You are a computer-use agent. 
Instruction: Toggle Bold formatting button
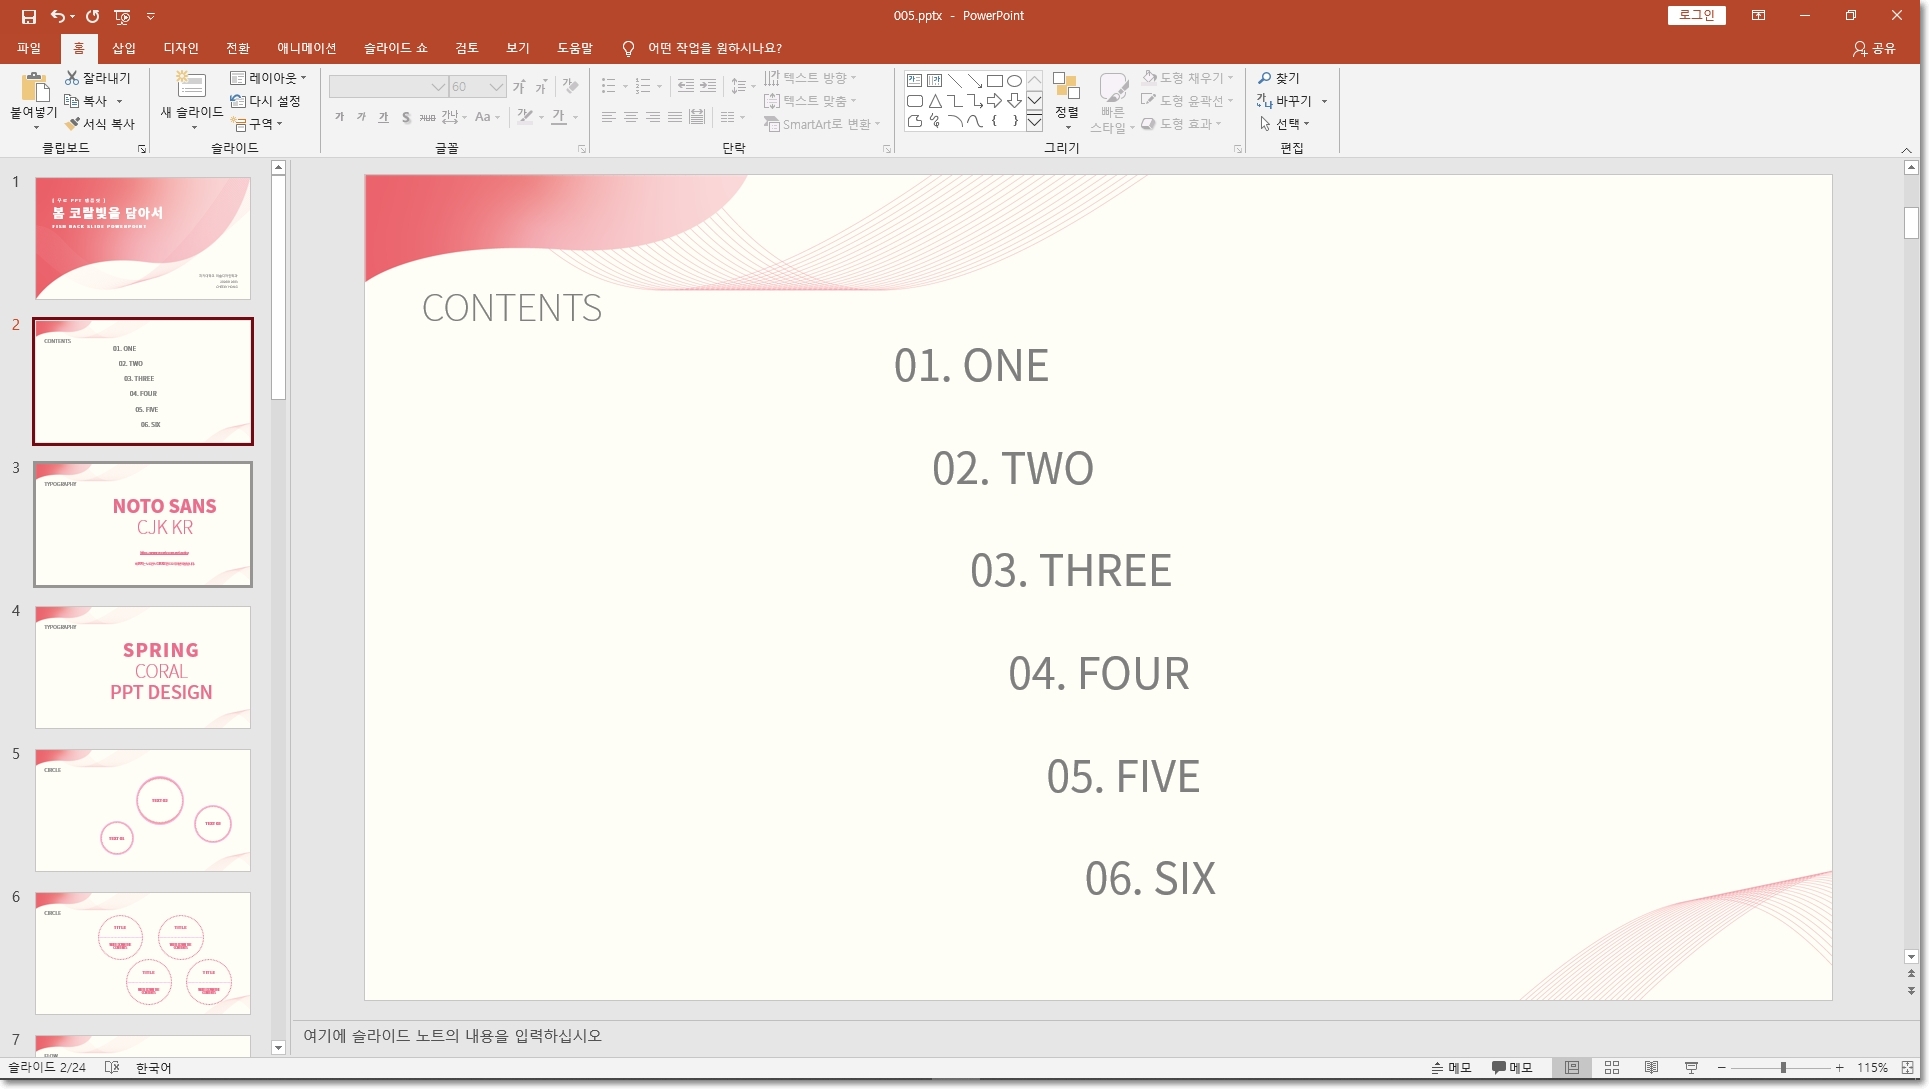340,117
